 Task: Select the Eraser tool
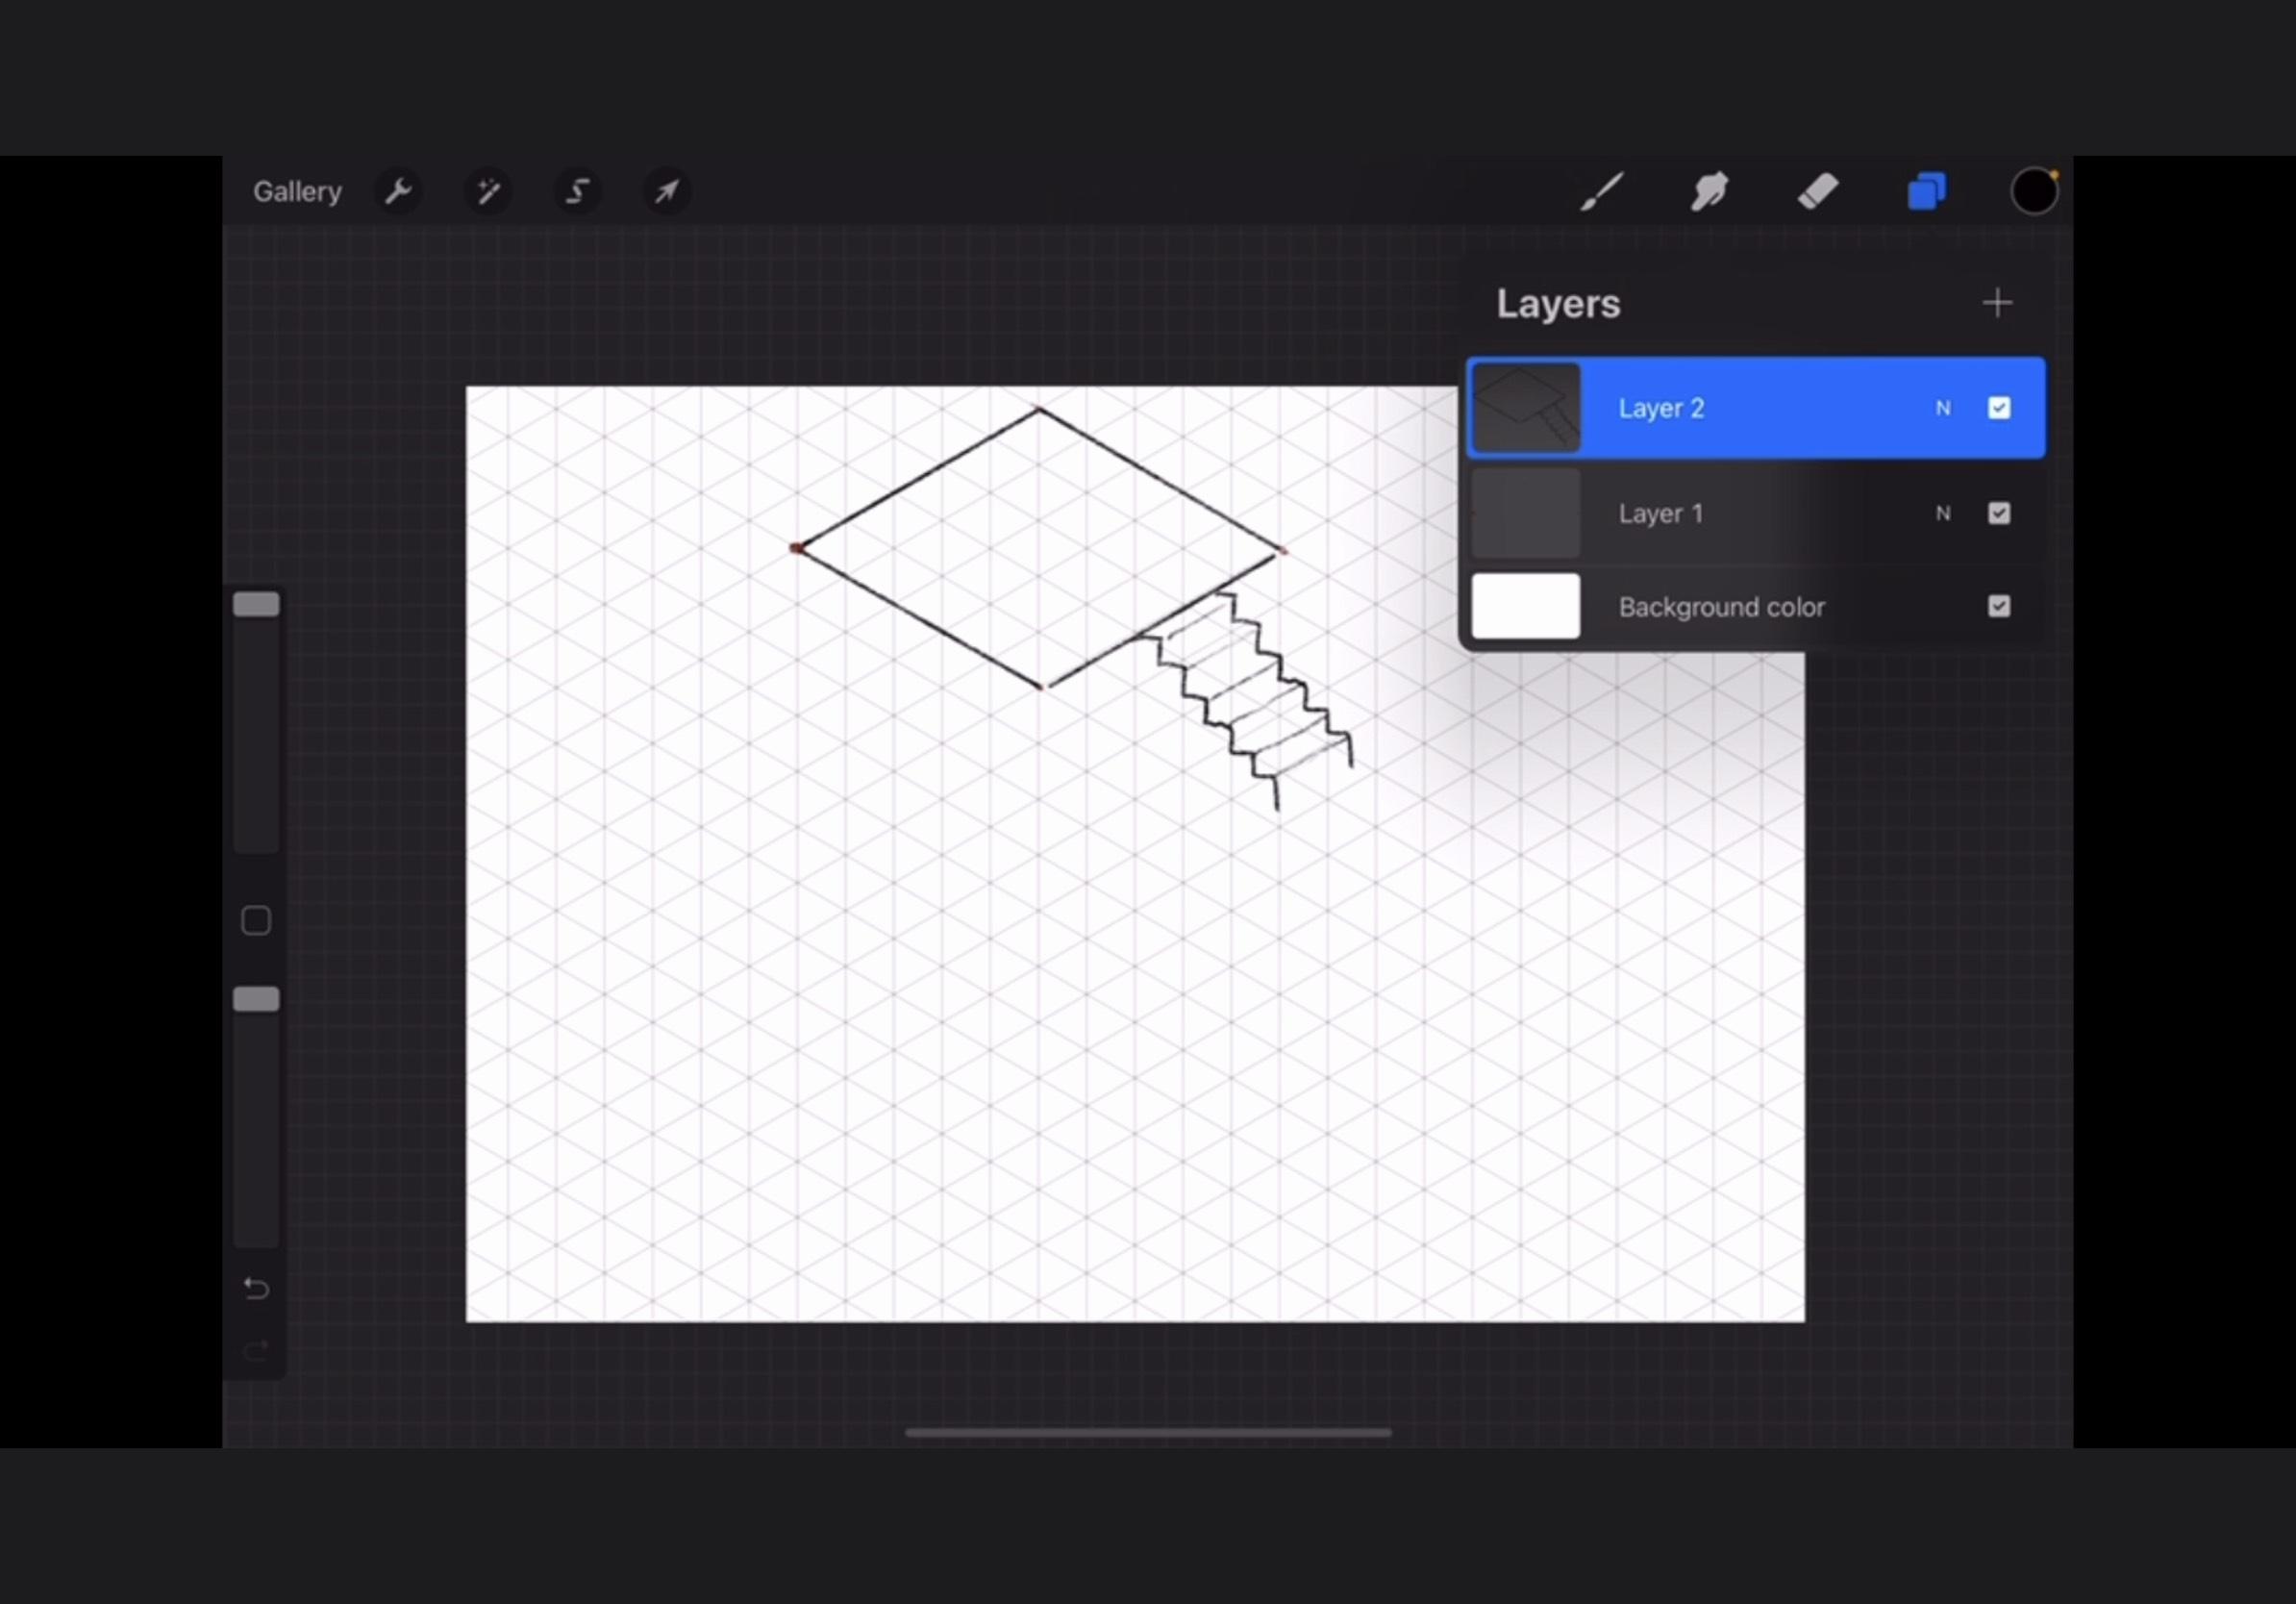point(1817,191)
